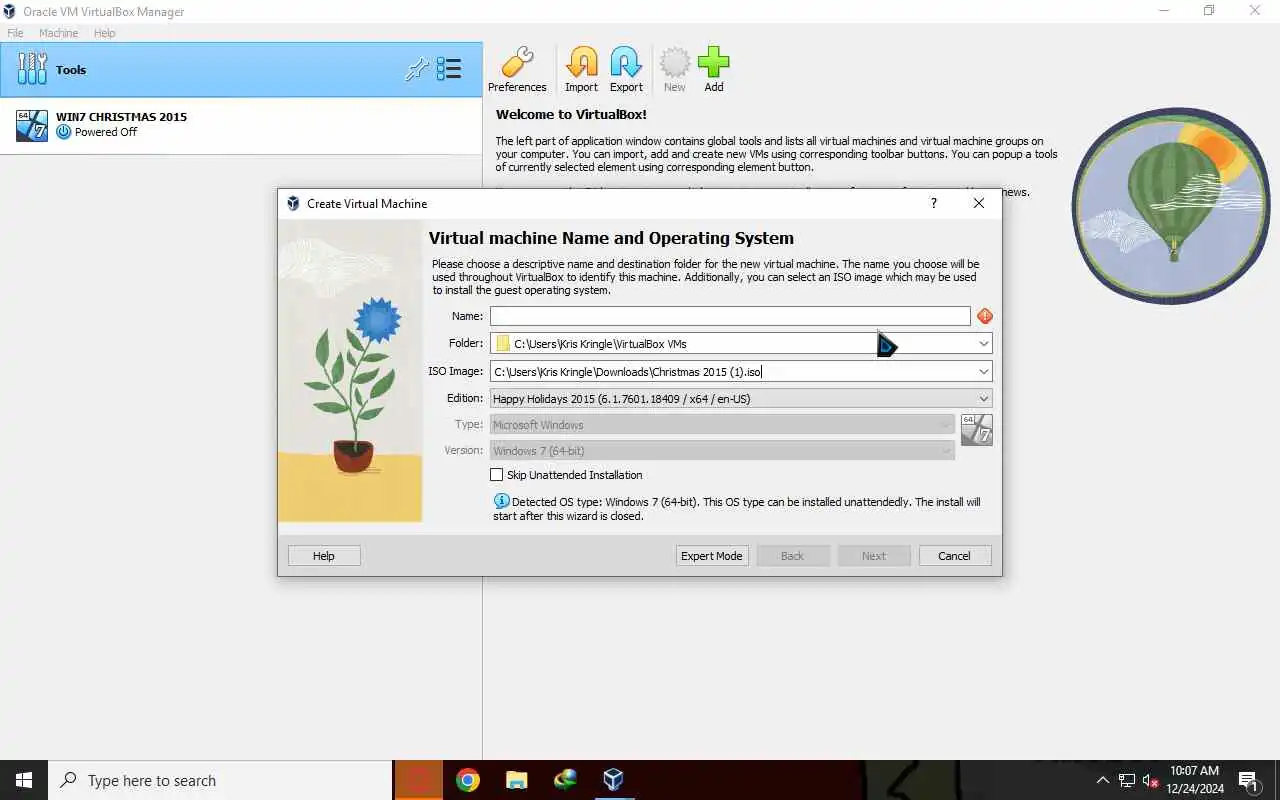Click the Back button
1280x800 pixels.
point(793,556)
